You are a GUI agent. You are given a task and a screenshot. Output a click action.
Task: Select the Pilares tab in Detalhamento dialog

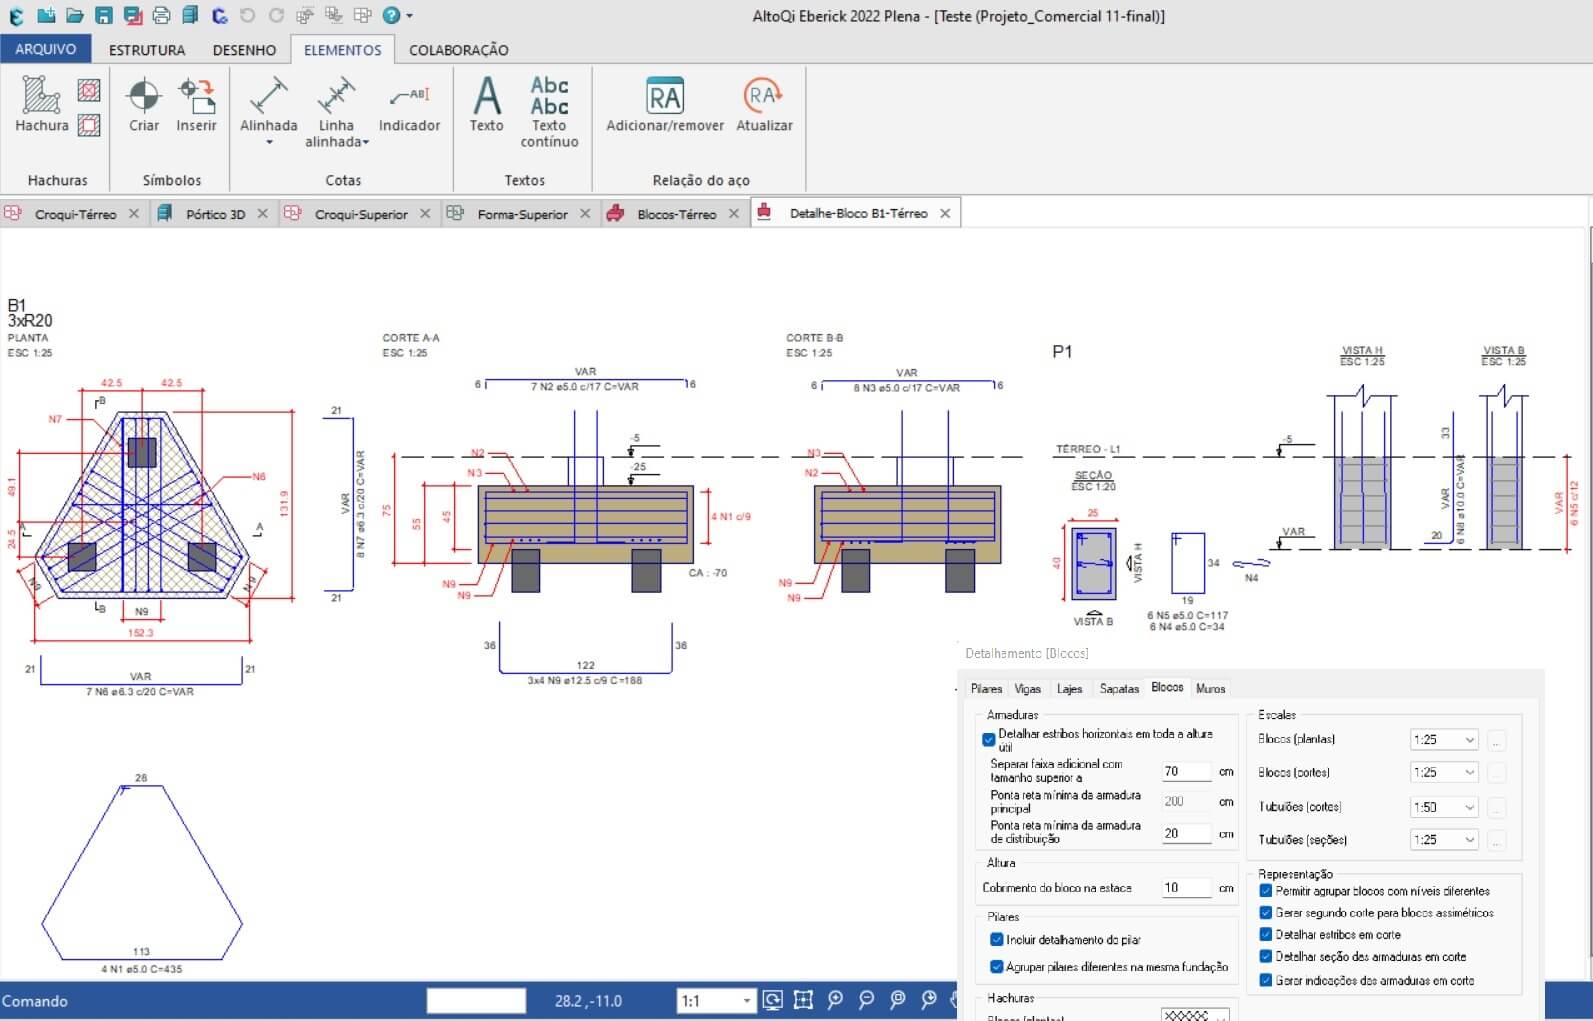point(986,688)
